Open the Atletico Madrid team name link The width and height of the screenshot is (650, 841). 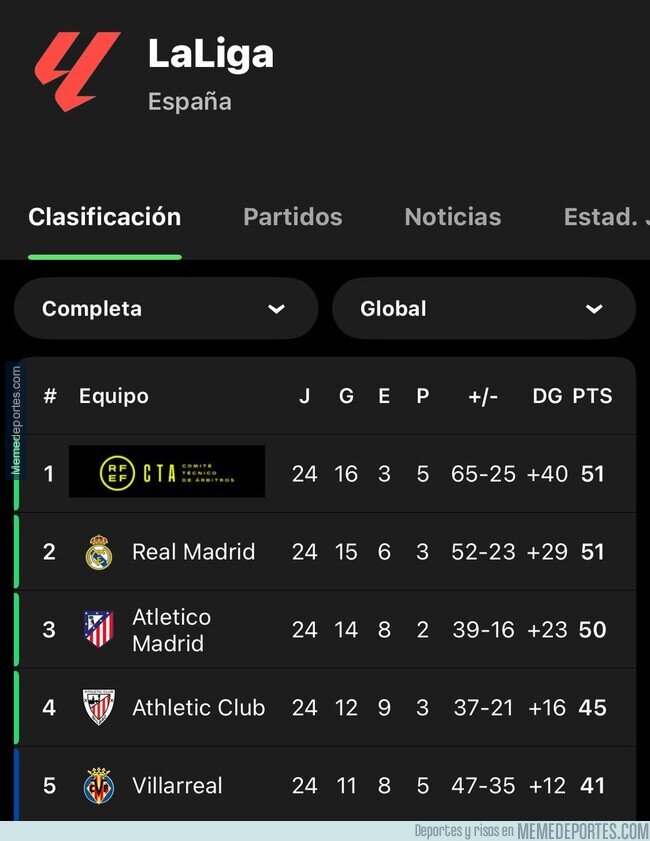tap(171, 630)
